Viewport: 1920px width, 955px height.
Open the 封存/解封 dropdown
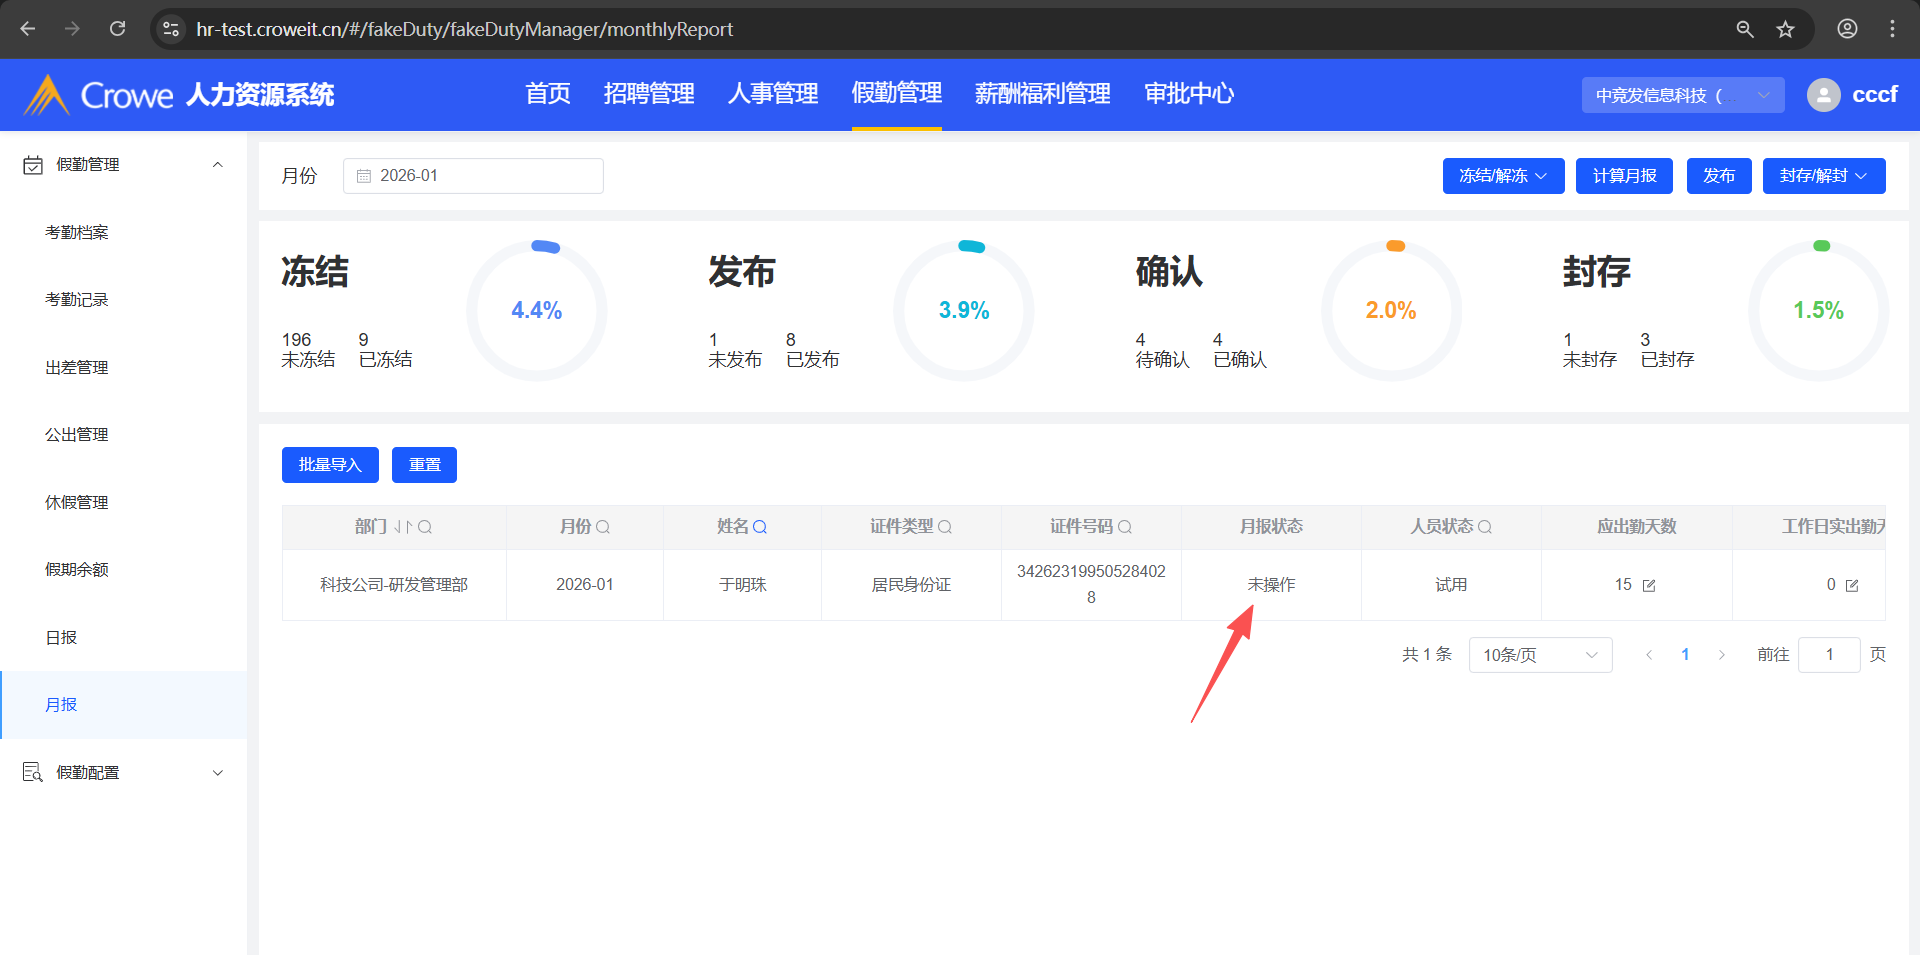(1823, 176)
